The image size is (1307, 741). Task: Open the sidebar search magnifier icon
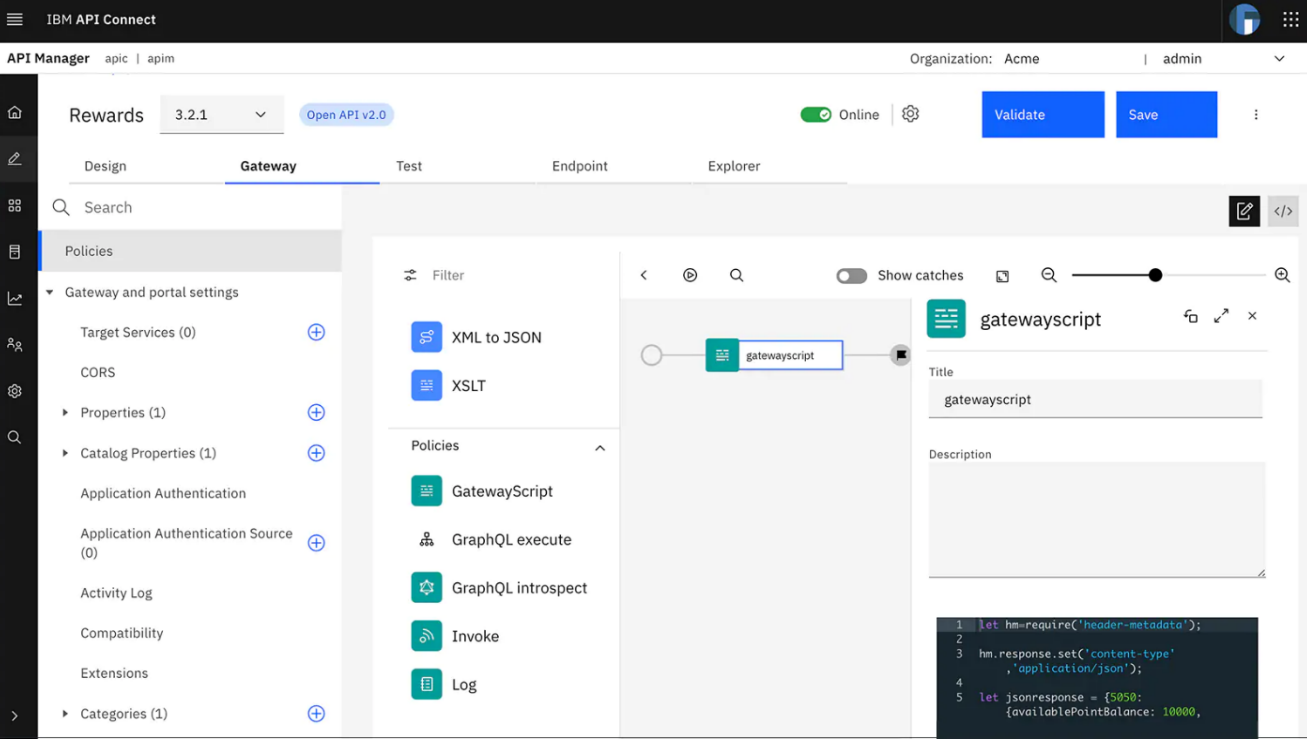[15, 437]
